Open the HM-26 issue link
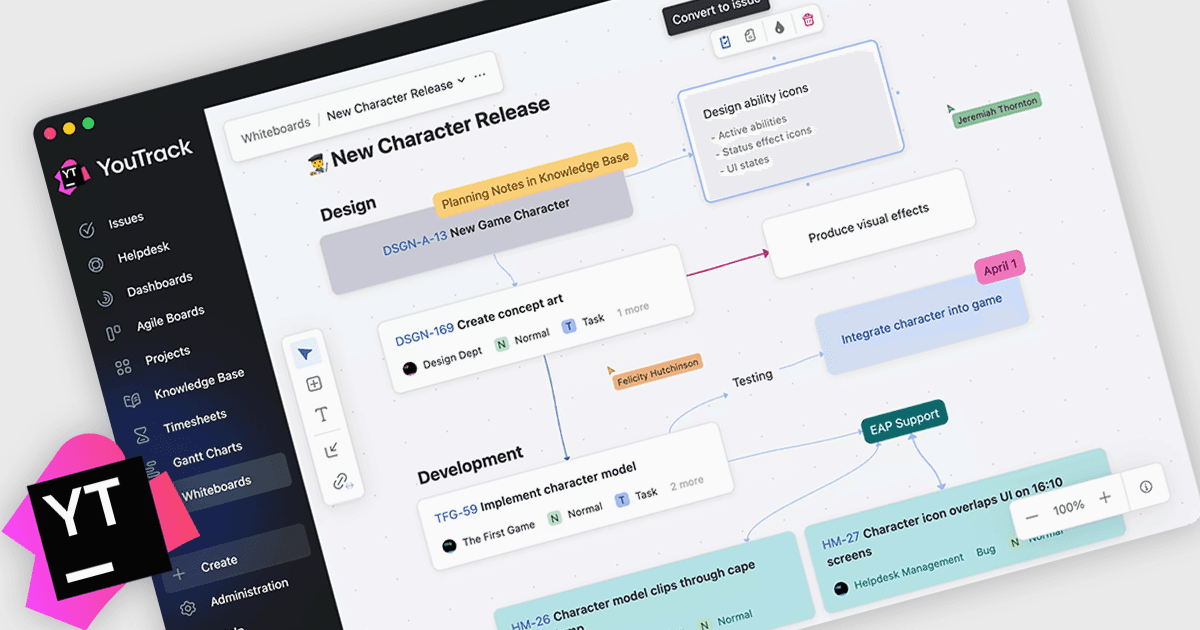 coord(530,622)
